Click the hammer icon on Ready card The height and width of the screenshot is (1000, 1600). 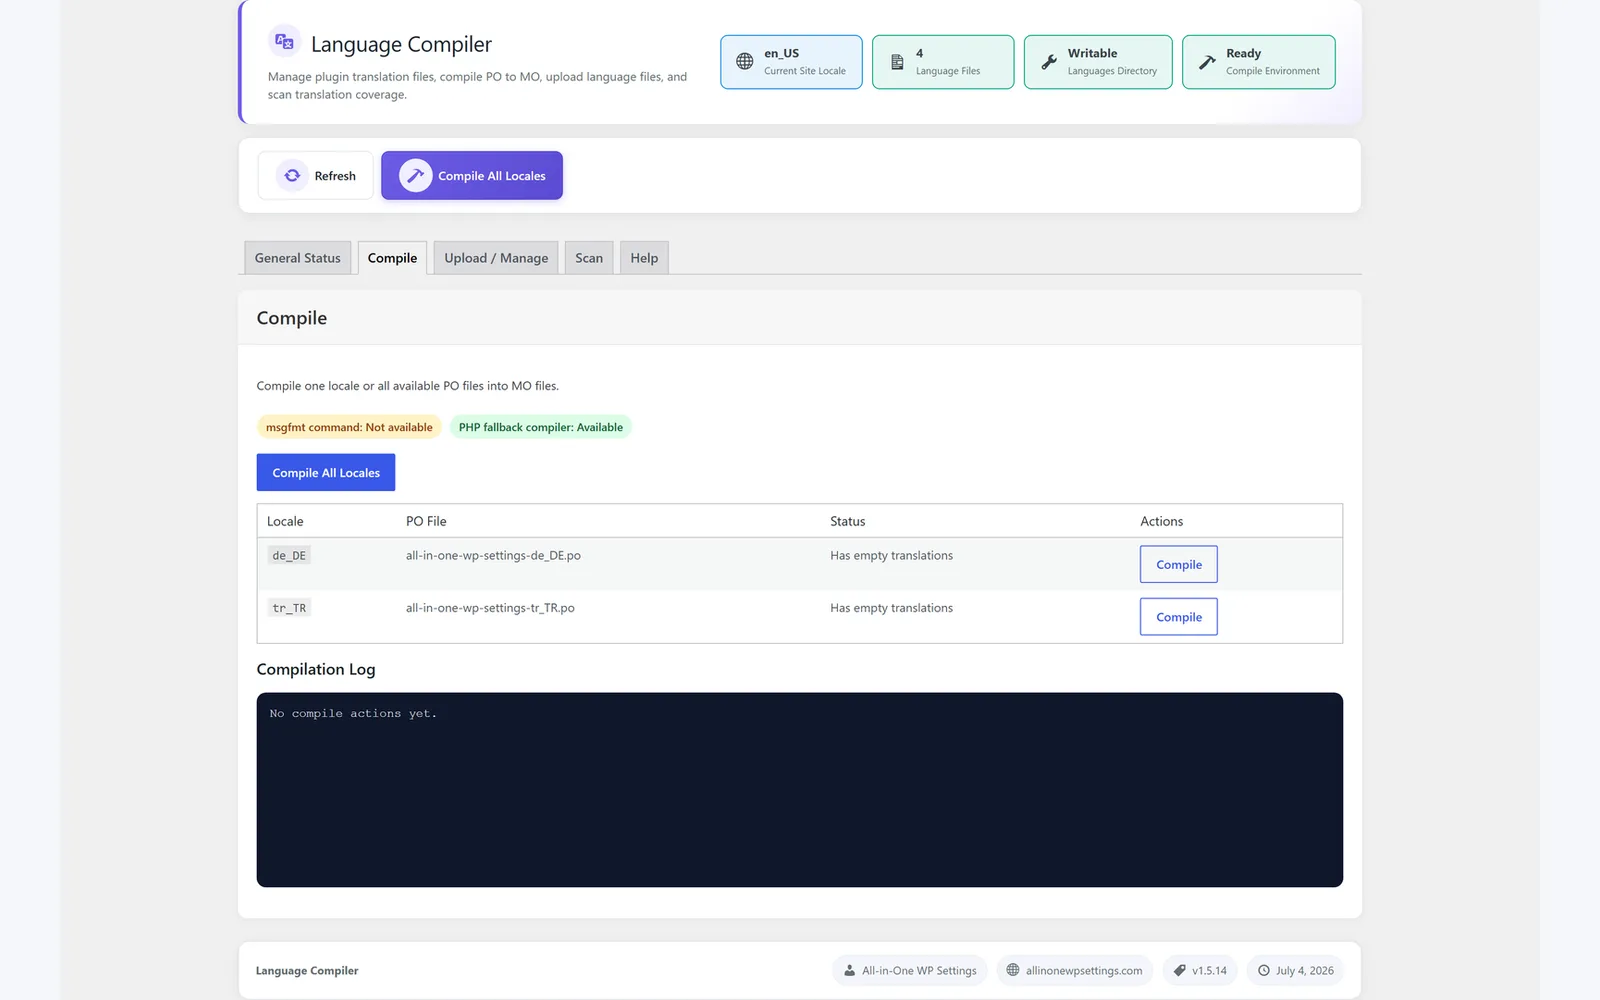[x=1207, y=62]
